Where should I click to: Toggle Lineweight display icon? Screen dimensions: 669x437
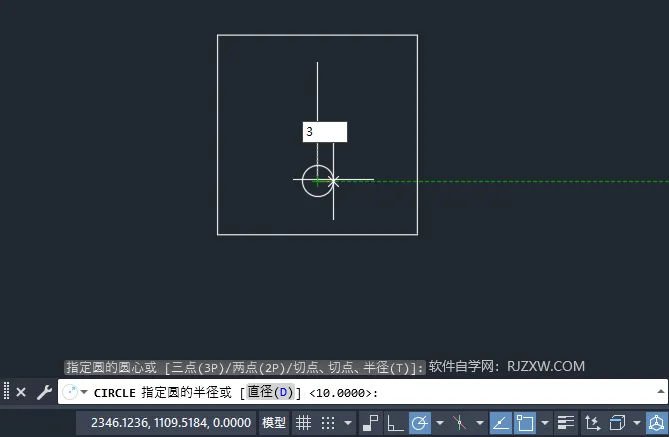tap(566, 423)
